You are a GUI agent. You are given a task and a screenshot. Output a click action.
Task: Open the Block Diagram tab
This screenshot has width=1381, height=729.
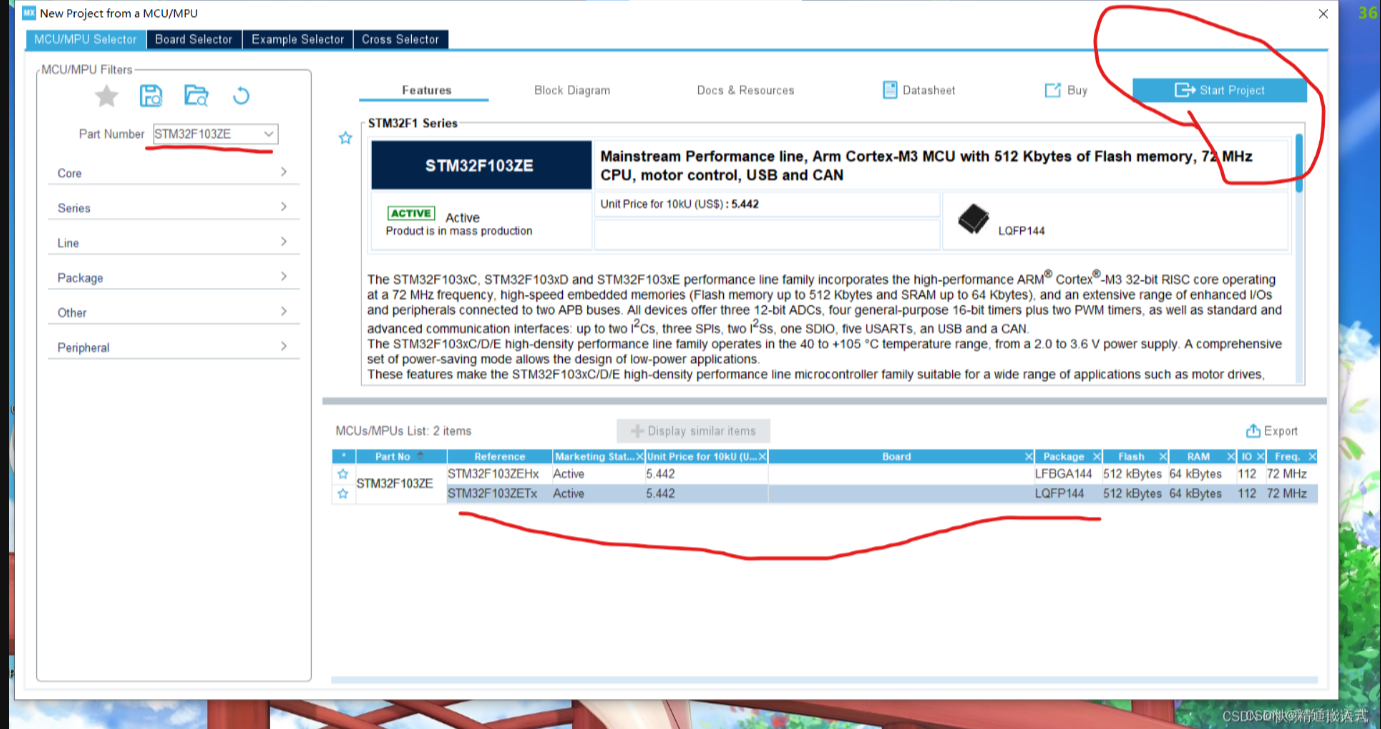coord(572,90)
